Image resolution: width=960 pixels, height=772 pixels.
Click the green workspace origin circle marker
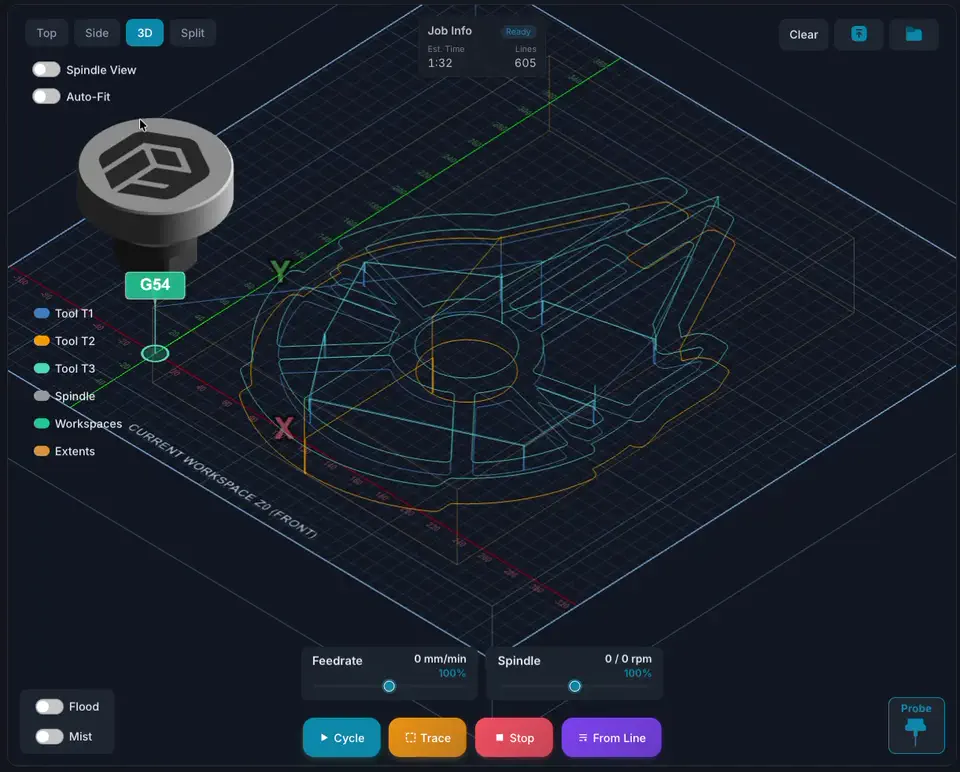click(x=155, y=353)
